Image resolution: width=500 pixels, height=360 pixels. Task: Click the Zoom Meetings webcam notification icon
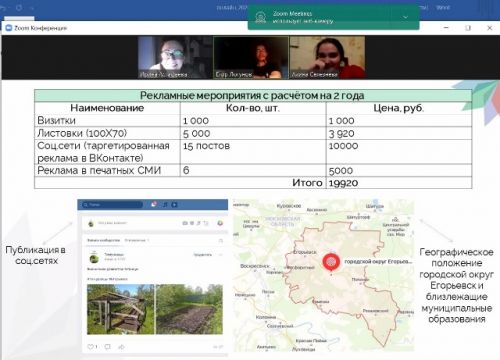coord(260,17)
